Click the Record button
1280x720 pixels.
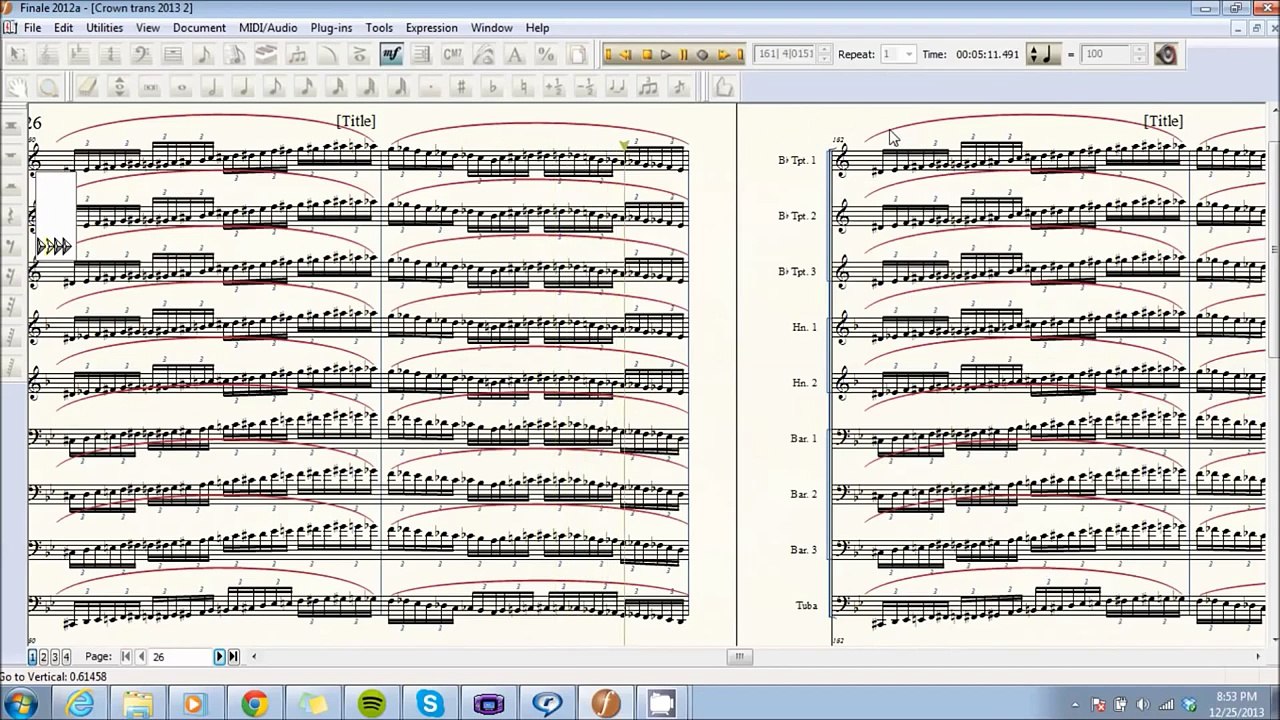702,54
